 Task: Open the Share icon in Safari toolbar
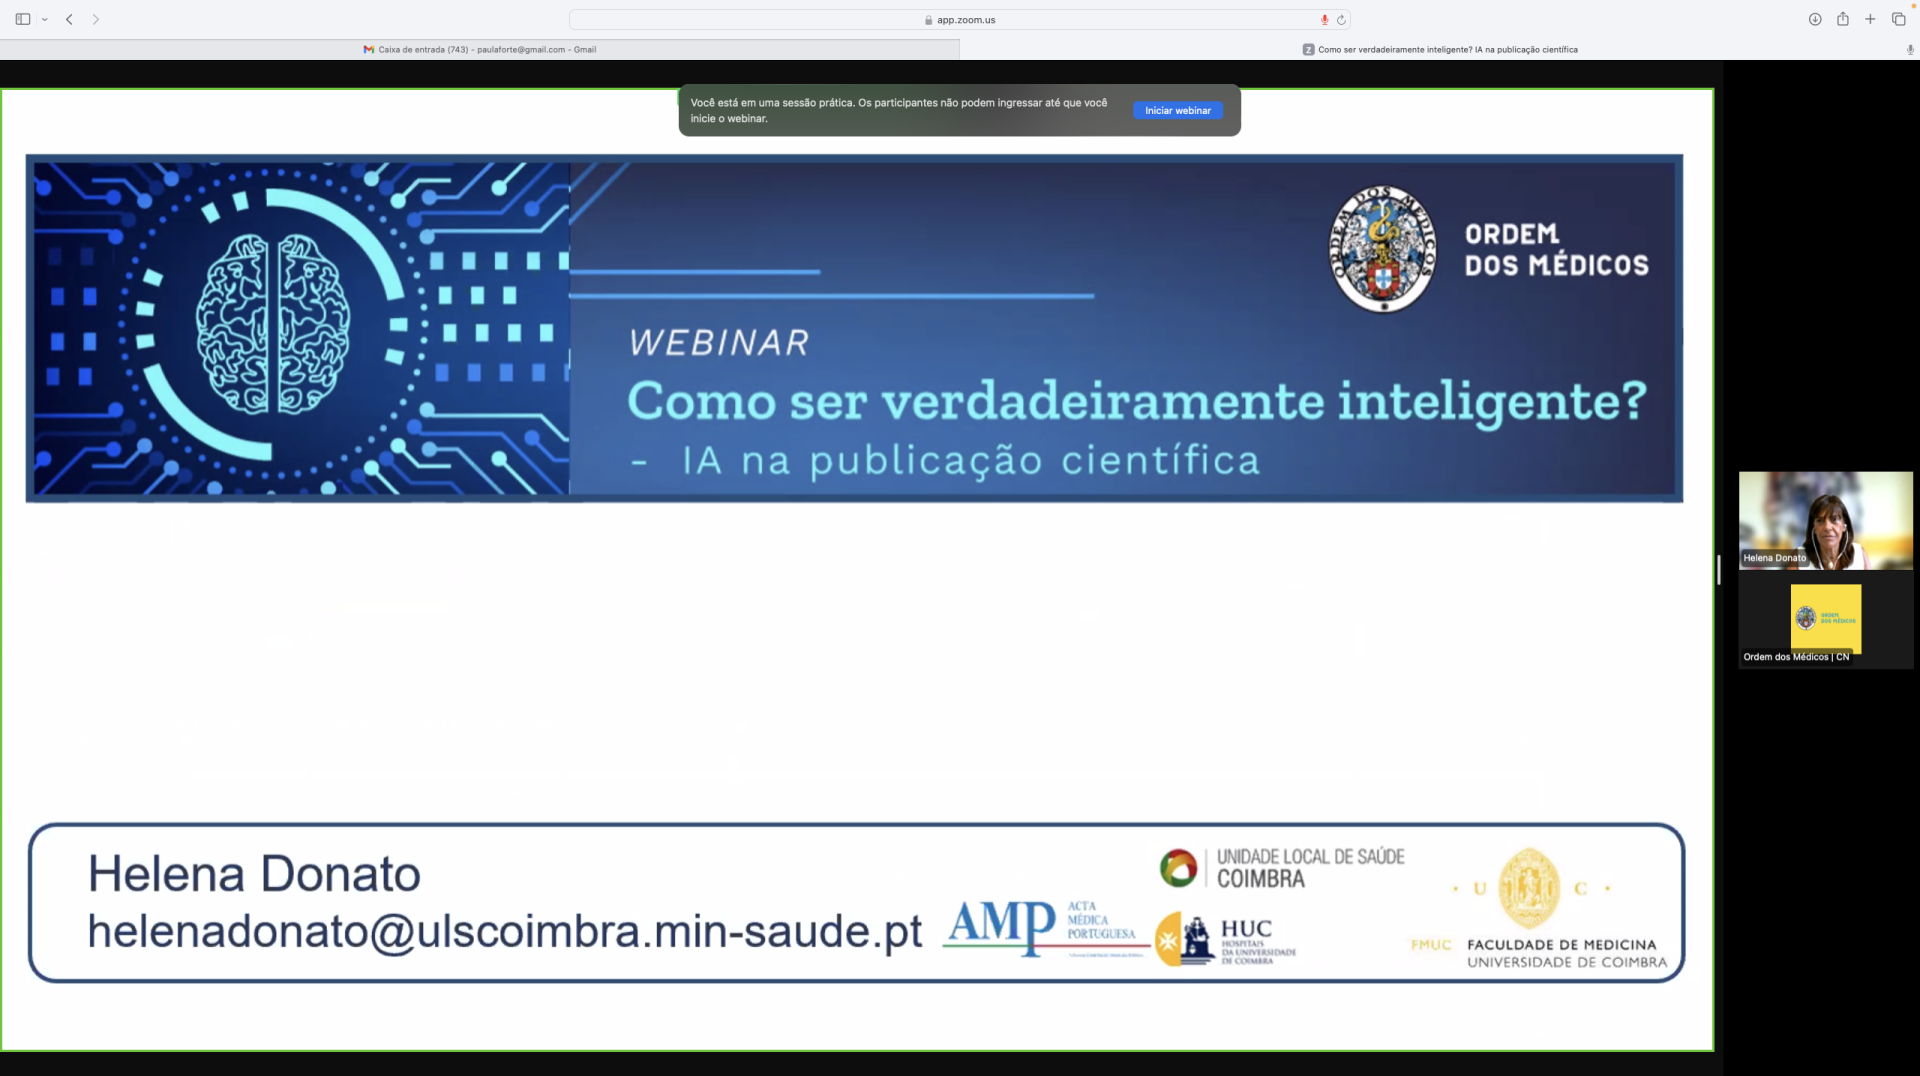(1843, 19)
